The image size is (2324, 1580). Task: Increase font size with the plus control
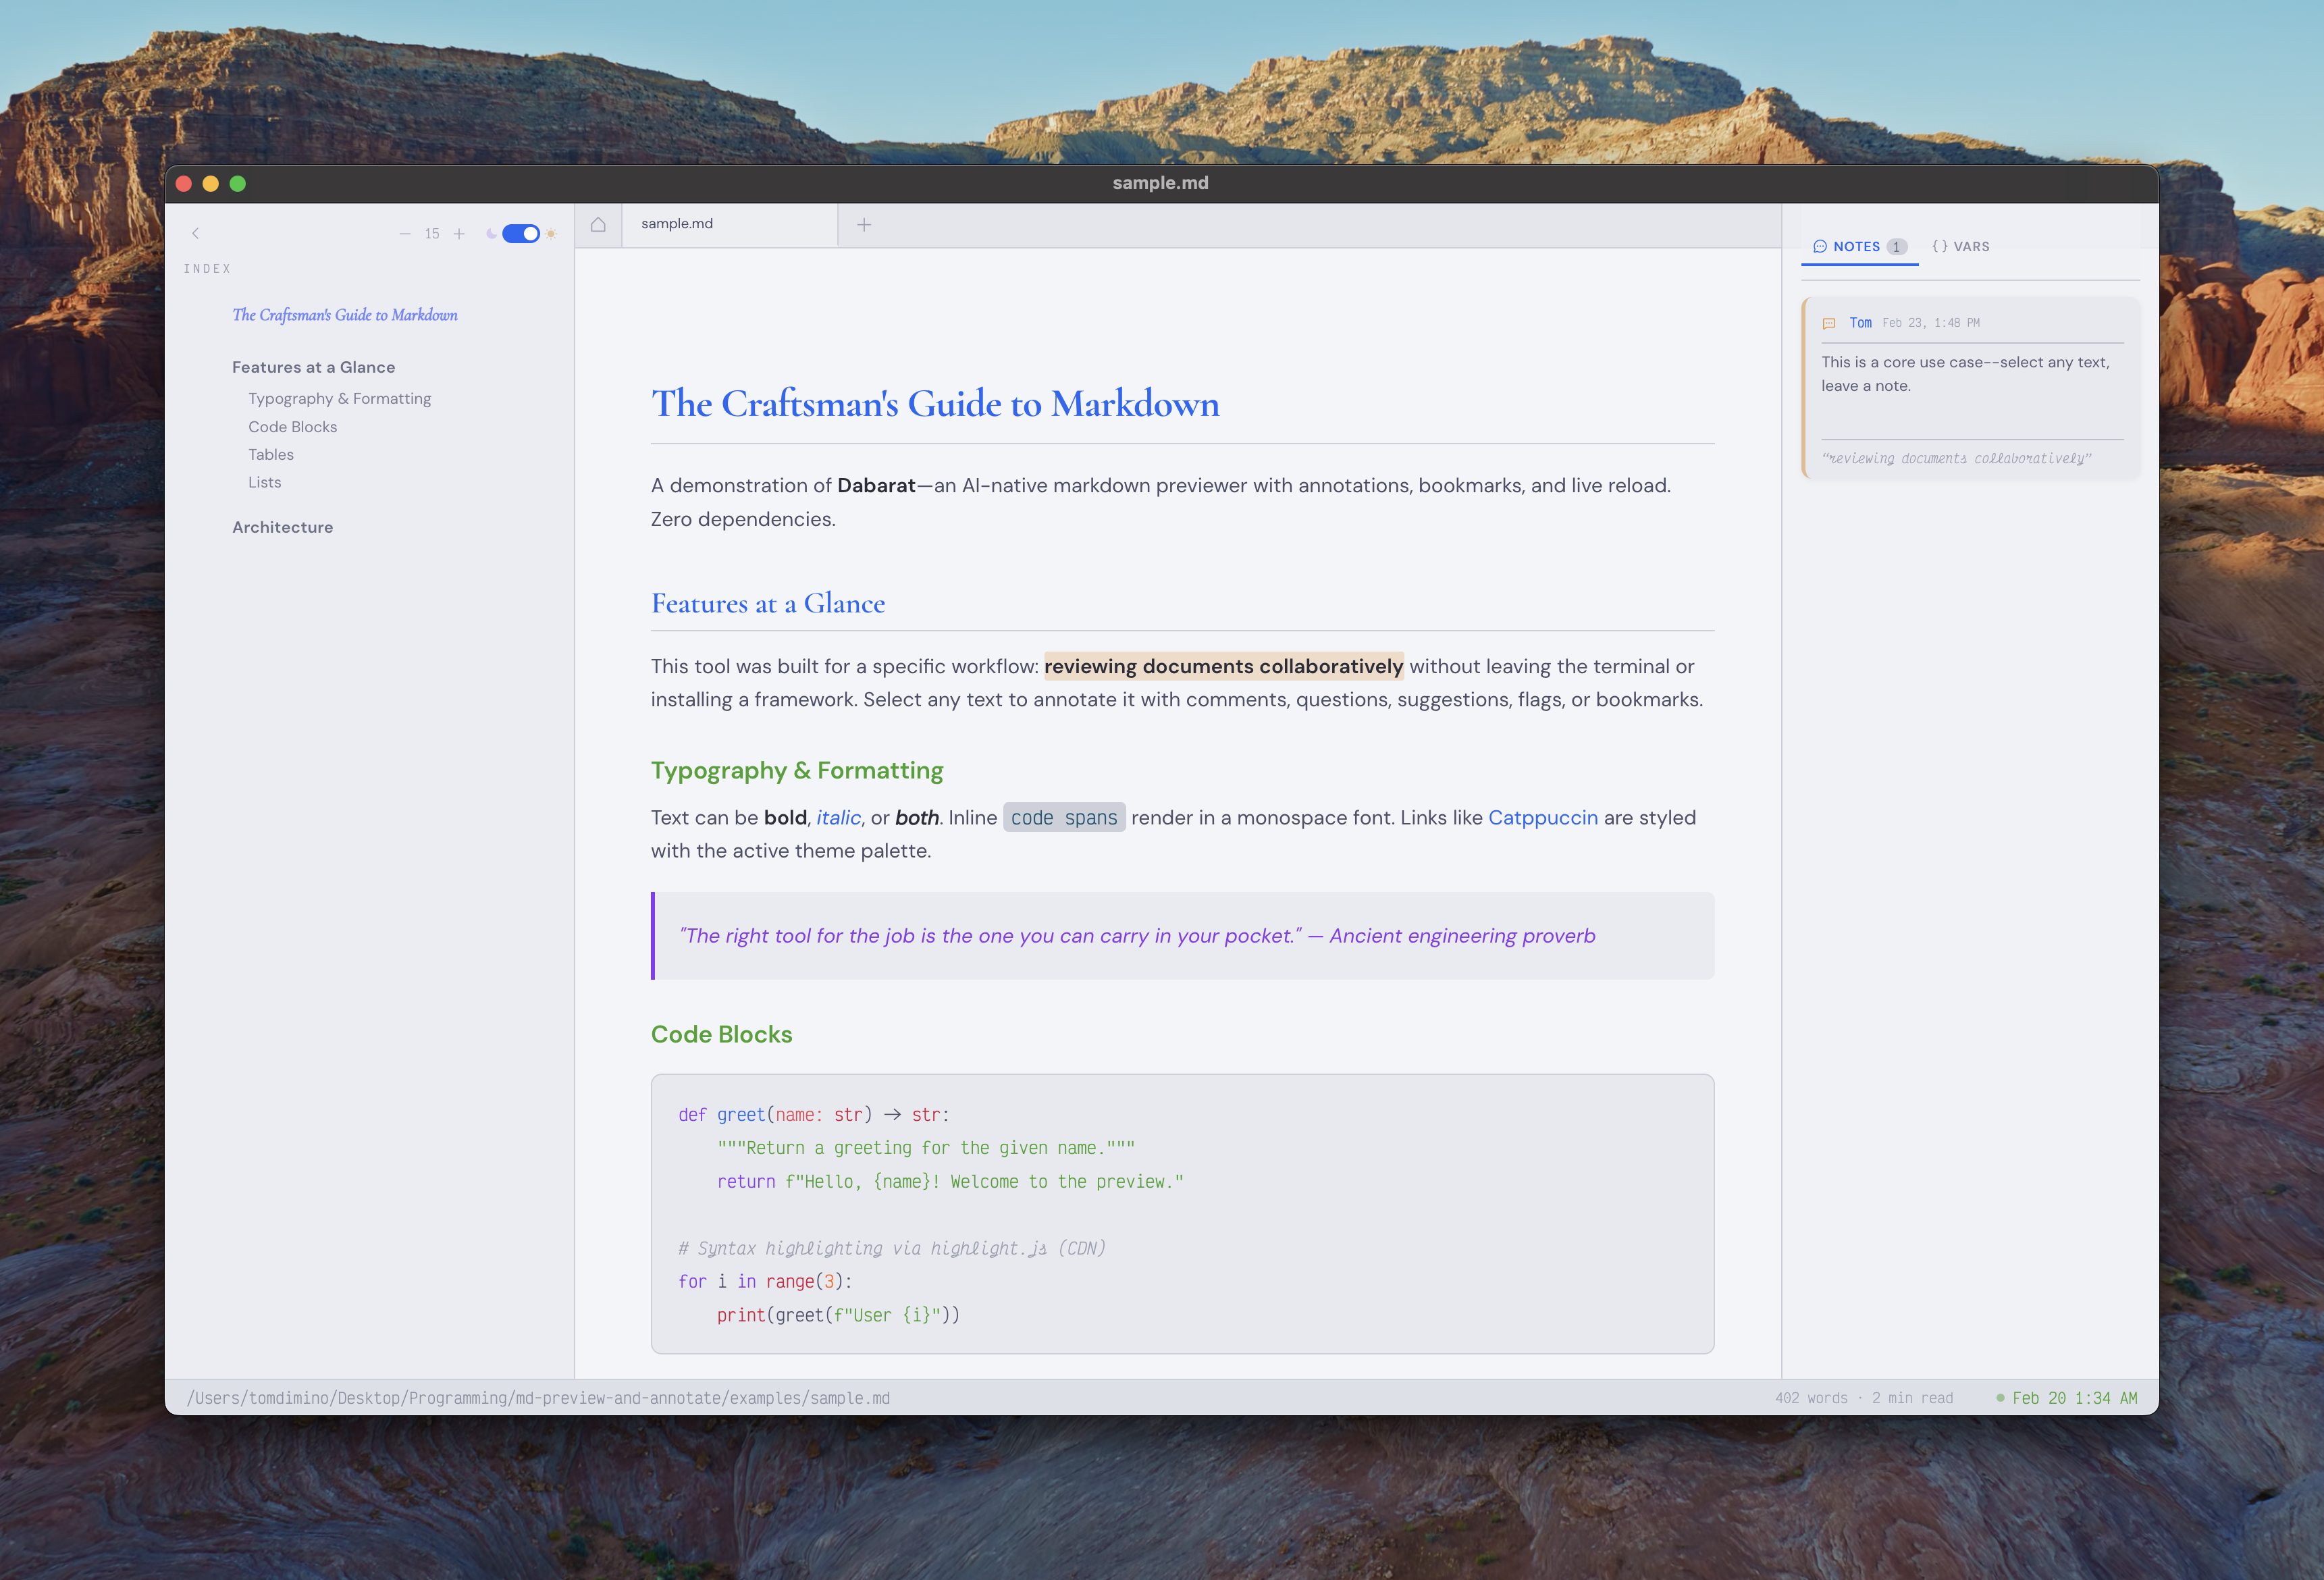click(x=459, y=233)
